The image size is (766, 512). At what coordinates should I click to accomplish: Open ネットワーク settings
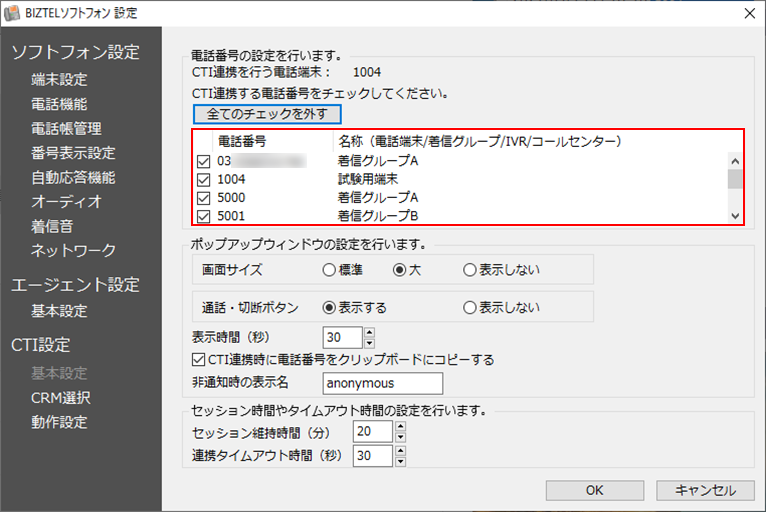(73, 251)
